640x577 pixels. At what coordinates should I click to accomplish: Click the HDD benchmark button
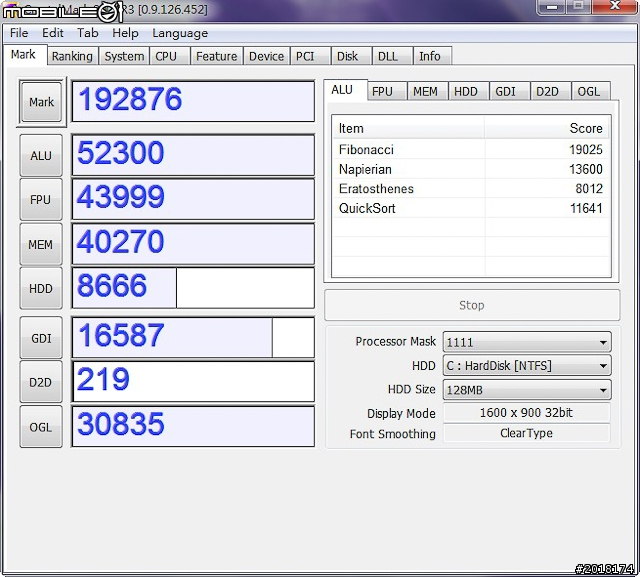41,289
